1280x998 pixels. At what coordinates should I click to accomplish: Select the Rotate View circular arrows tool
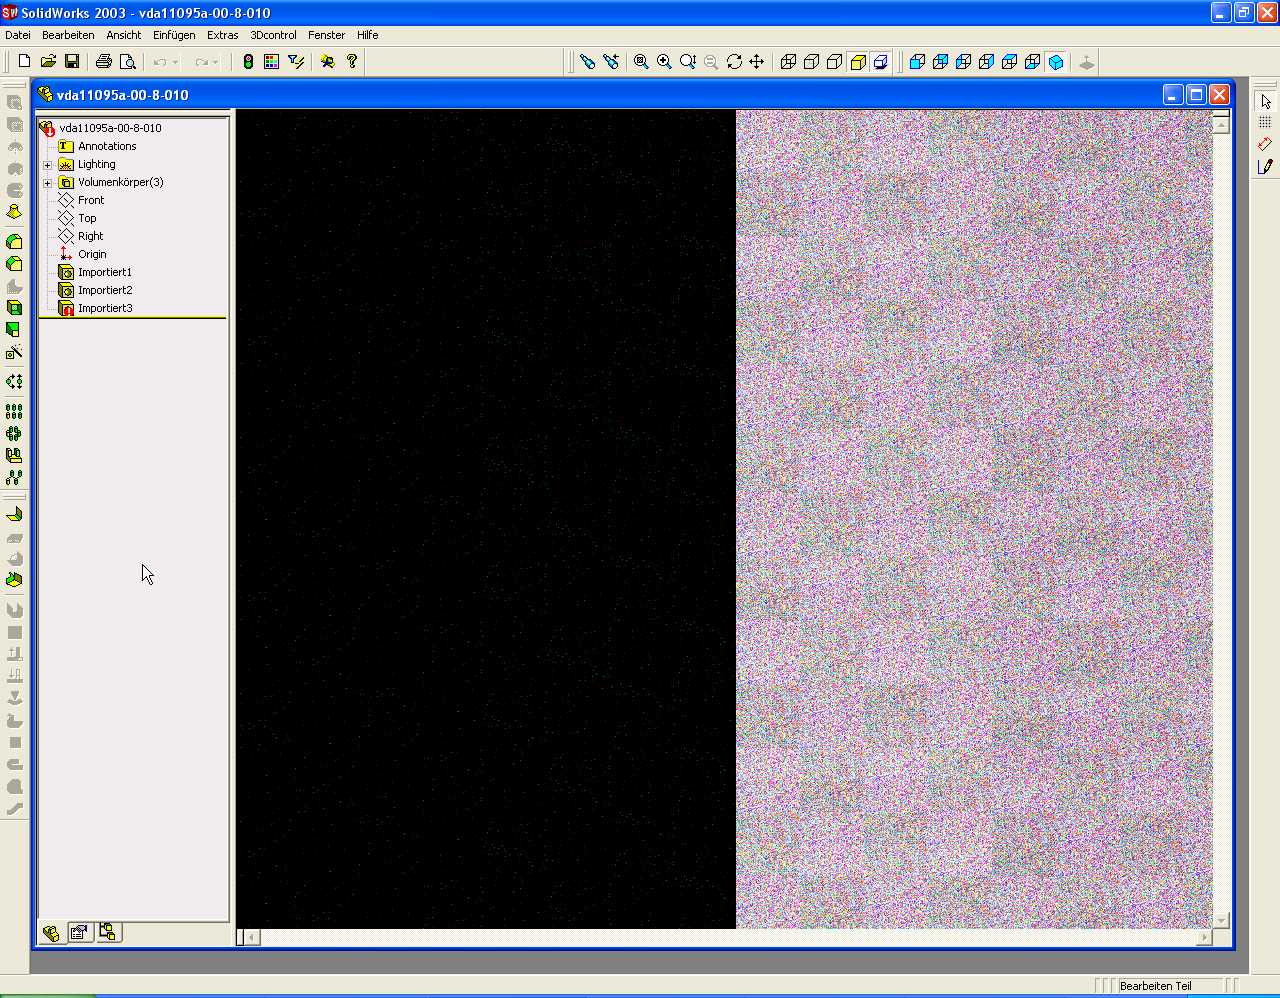tap(734, 62)
